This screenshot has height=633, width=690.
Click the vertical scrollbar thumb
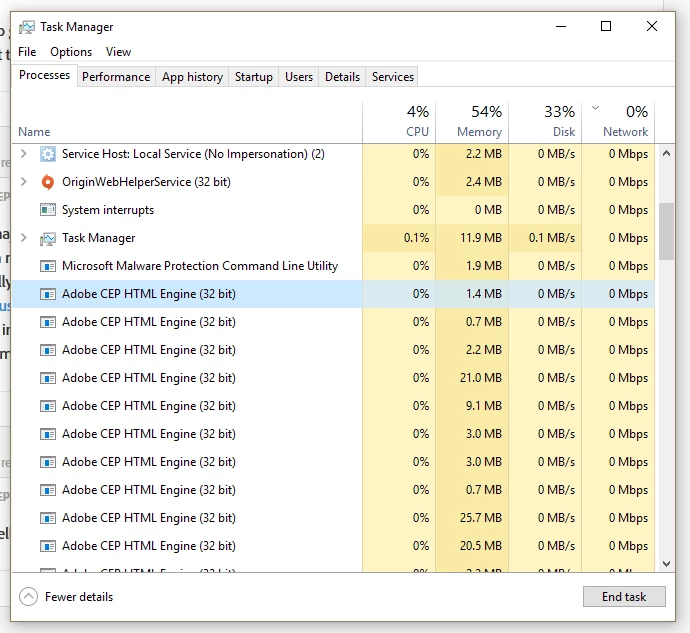pos(666,231)
